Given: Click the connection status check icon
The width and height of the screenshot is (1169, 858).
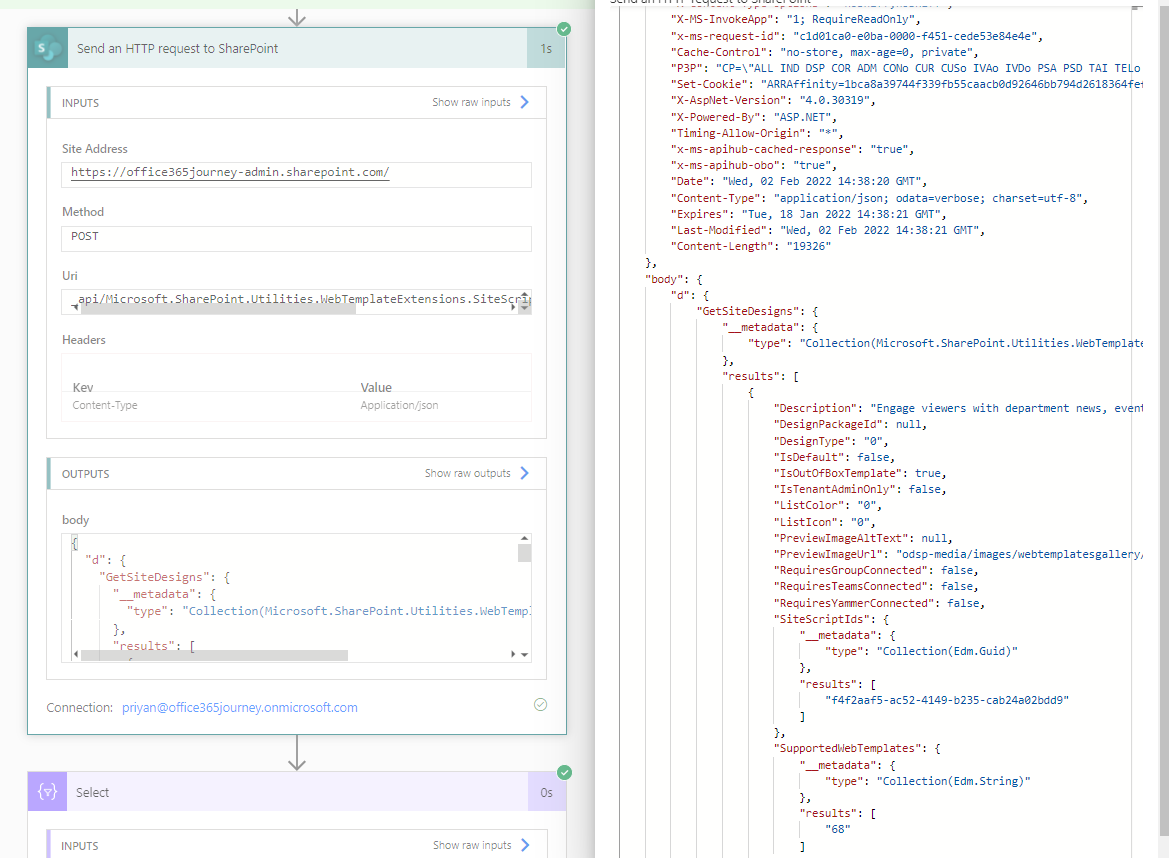Looking at the screenshot, I should pos(541,704).
